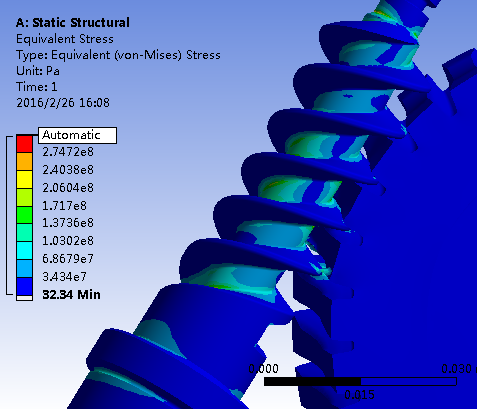Screen dimensions: 477x409
Task: Click the lime-green legend color band
Action: click(24, 197)
